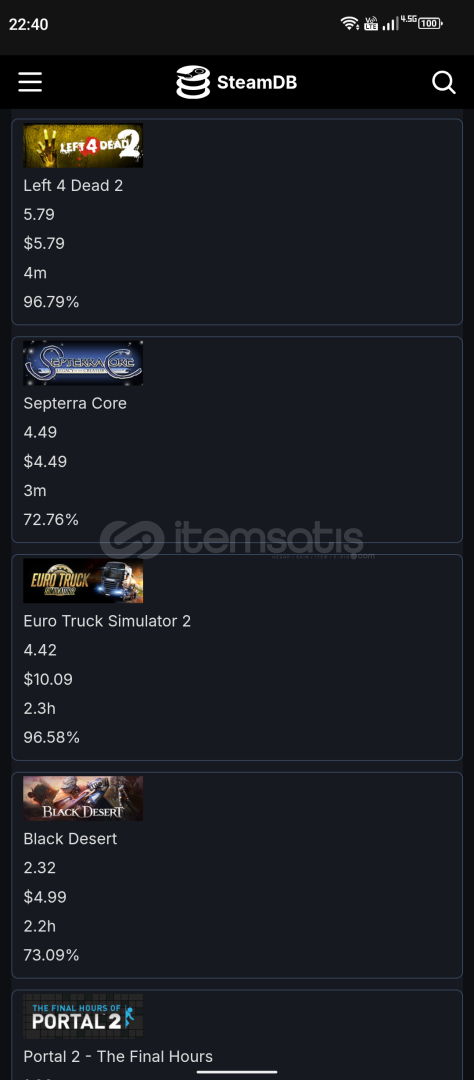The width and height of the screenshot is (474, 1080).
Task: Open the hamburger navigation menu
Action: (30, 83)
